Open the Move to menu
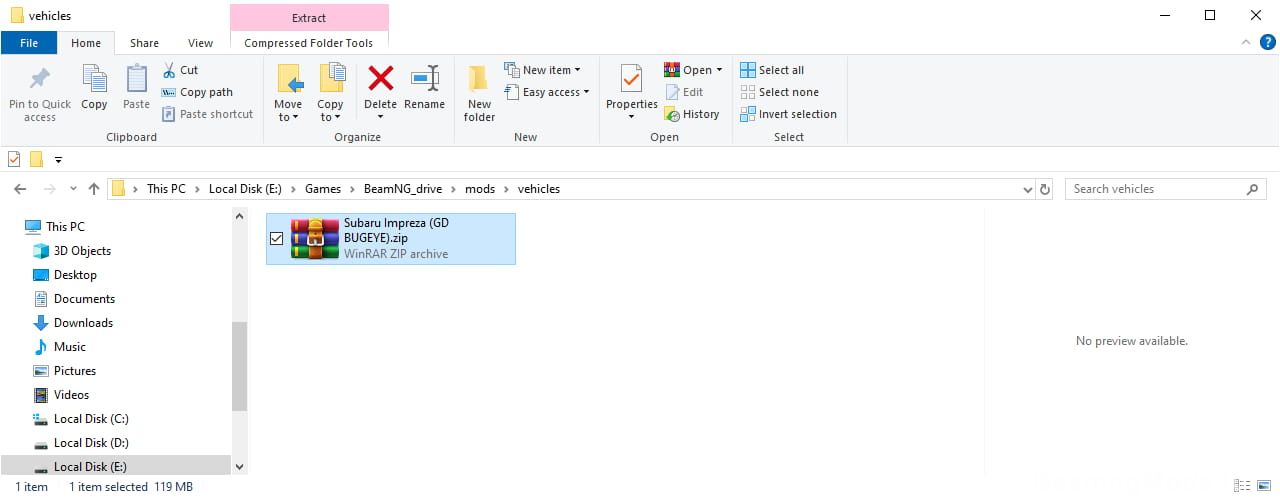Screen dimensions: 1280x499 (x=288, y=93)
